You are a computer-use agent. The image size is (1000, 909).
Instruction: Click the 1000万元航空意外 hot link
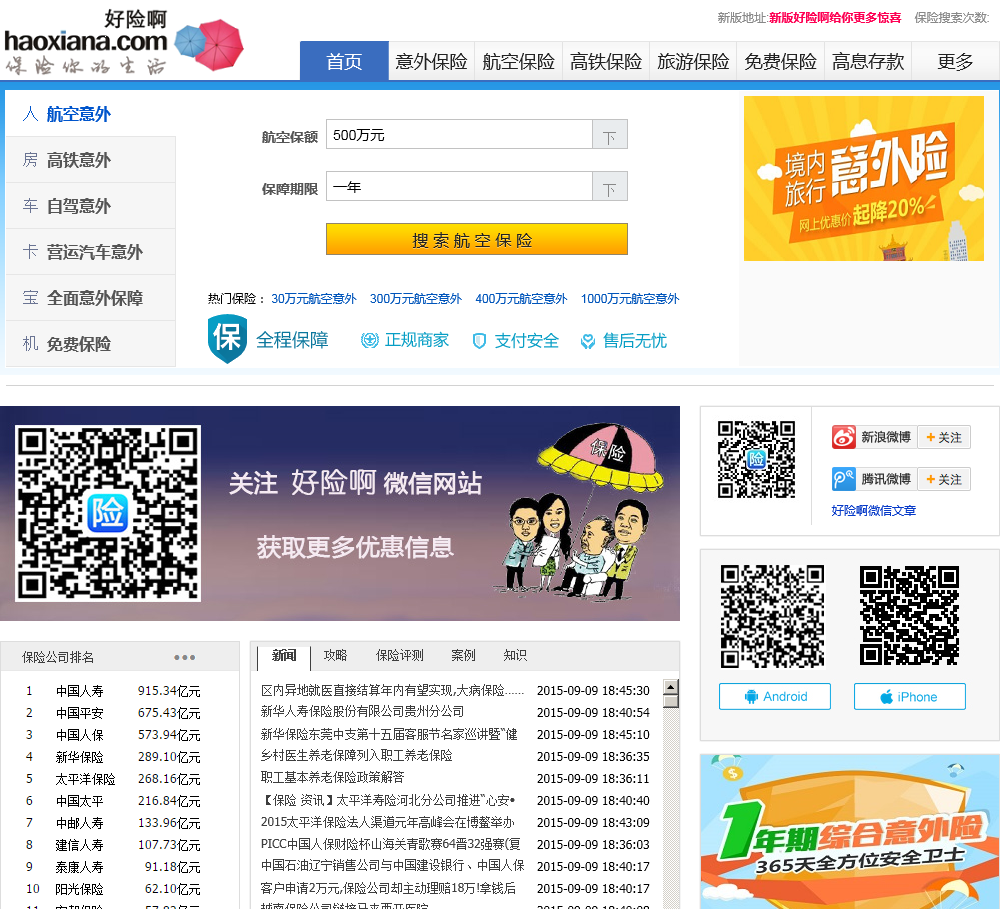[630, 299]
